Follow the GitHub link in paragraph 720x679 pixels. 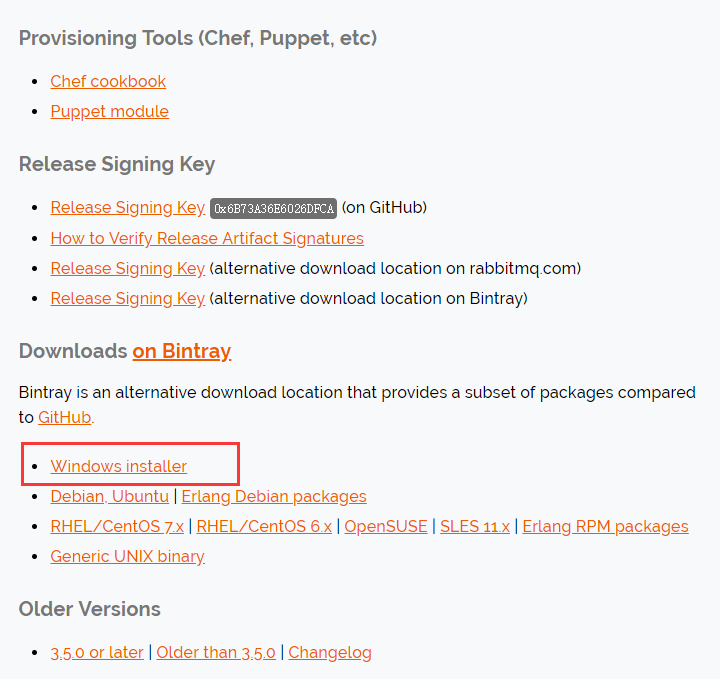click(65, 417)
